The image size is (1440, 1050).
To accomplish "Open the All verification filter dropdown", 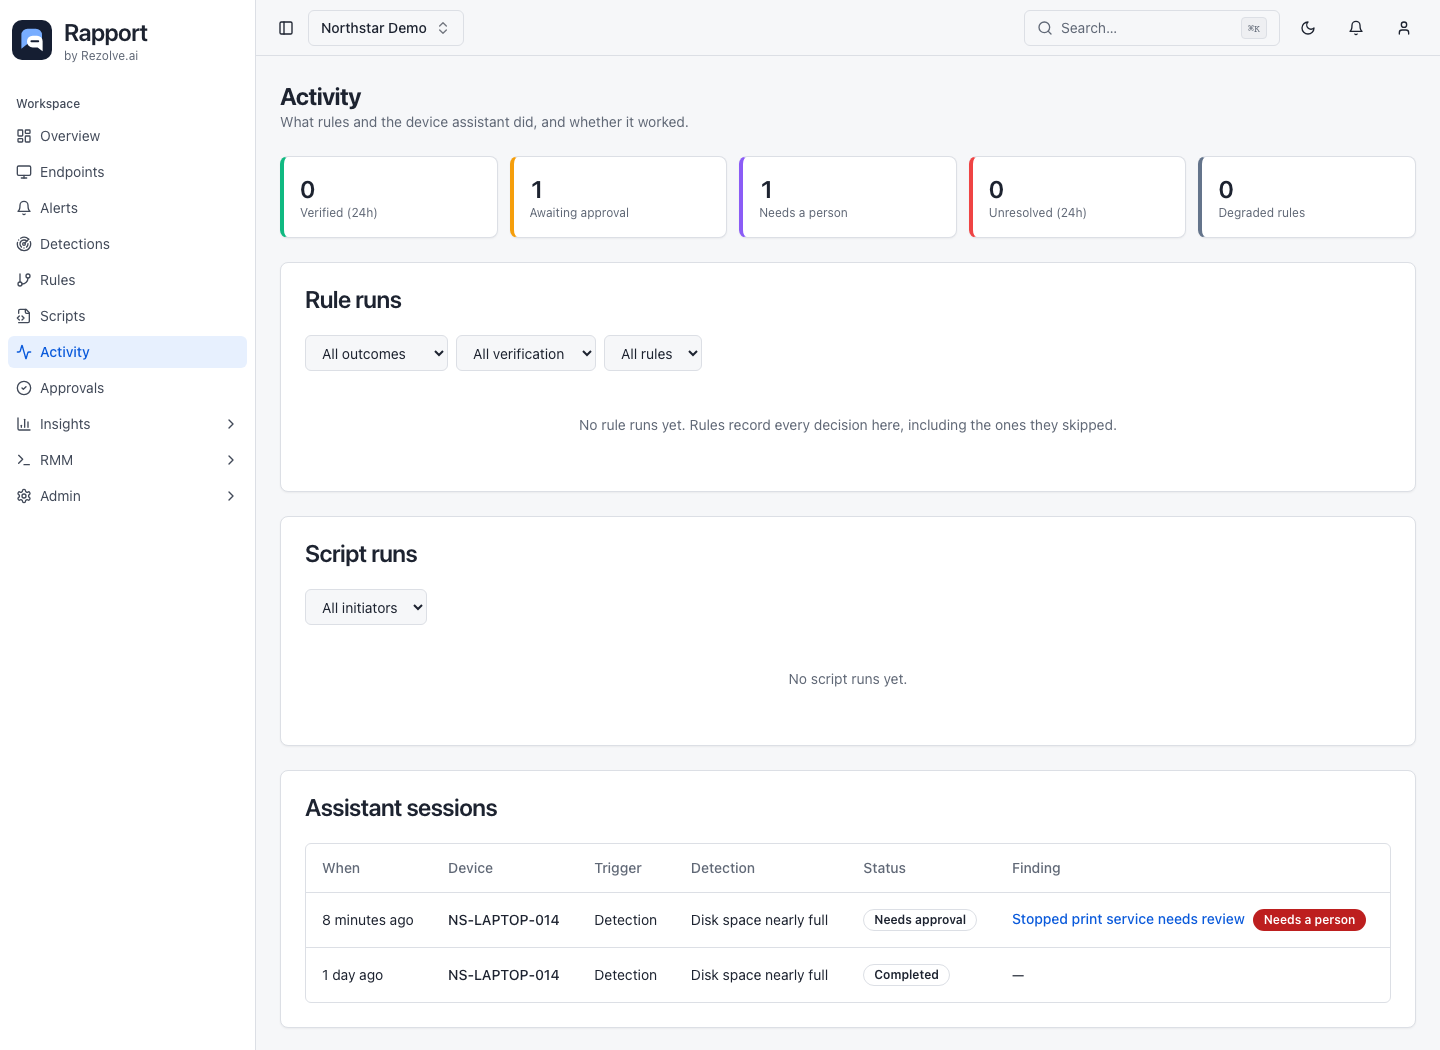I will pyautogui.click(x=526, y=353).
